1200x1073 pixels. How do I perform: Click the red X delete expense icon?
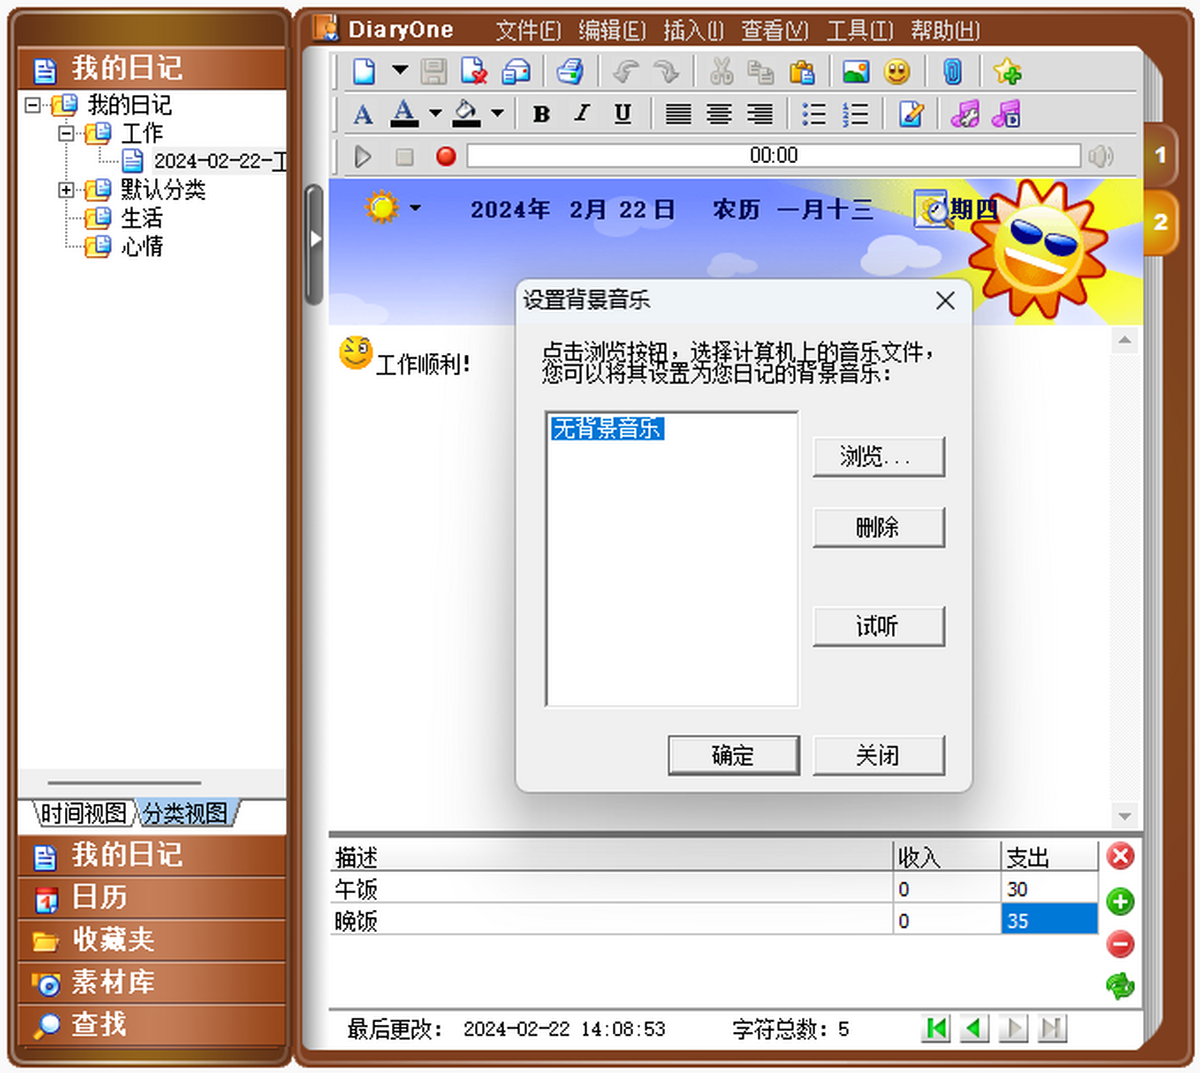tap(1120, 856)
